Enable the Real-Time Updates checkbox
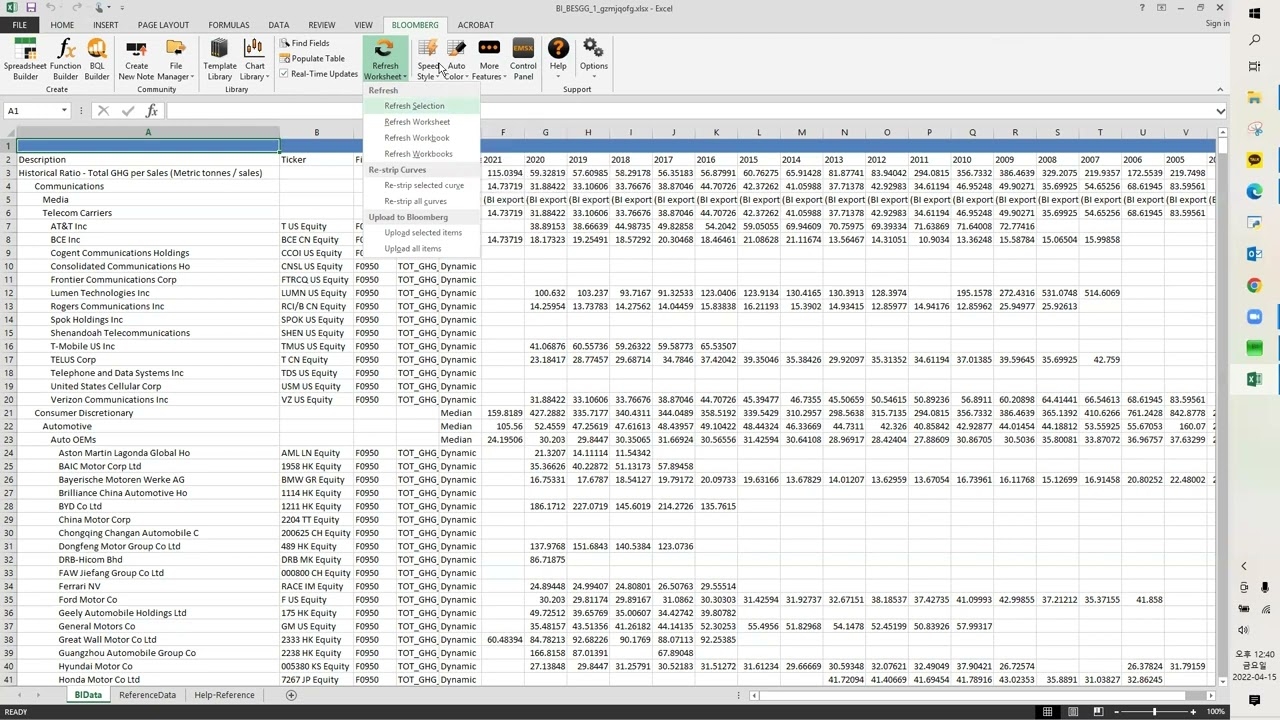1280x720 pixels. coord(285,73)
